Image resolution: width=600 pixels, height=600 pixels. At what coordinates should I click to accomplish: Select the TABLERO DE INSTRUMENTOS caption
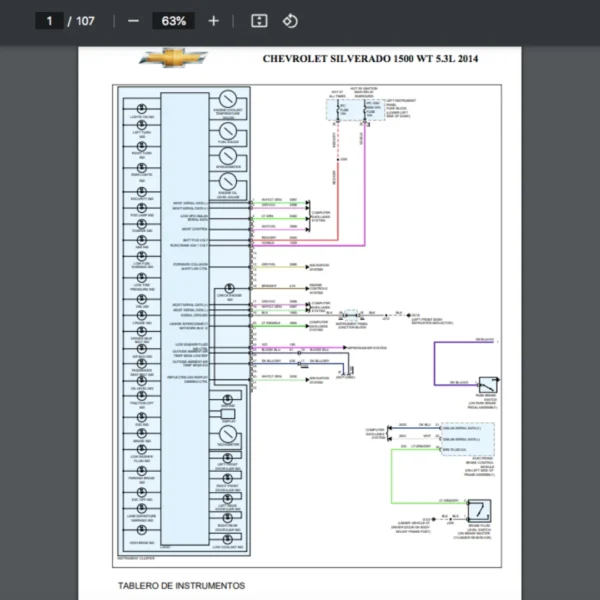[180, 585]
